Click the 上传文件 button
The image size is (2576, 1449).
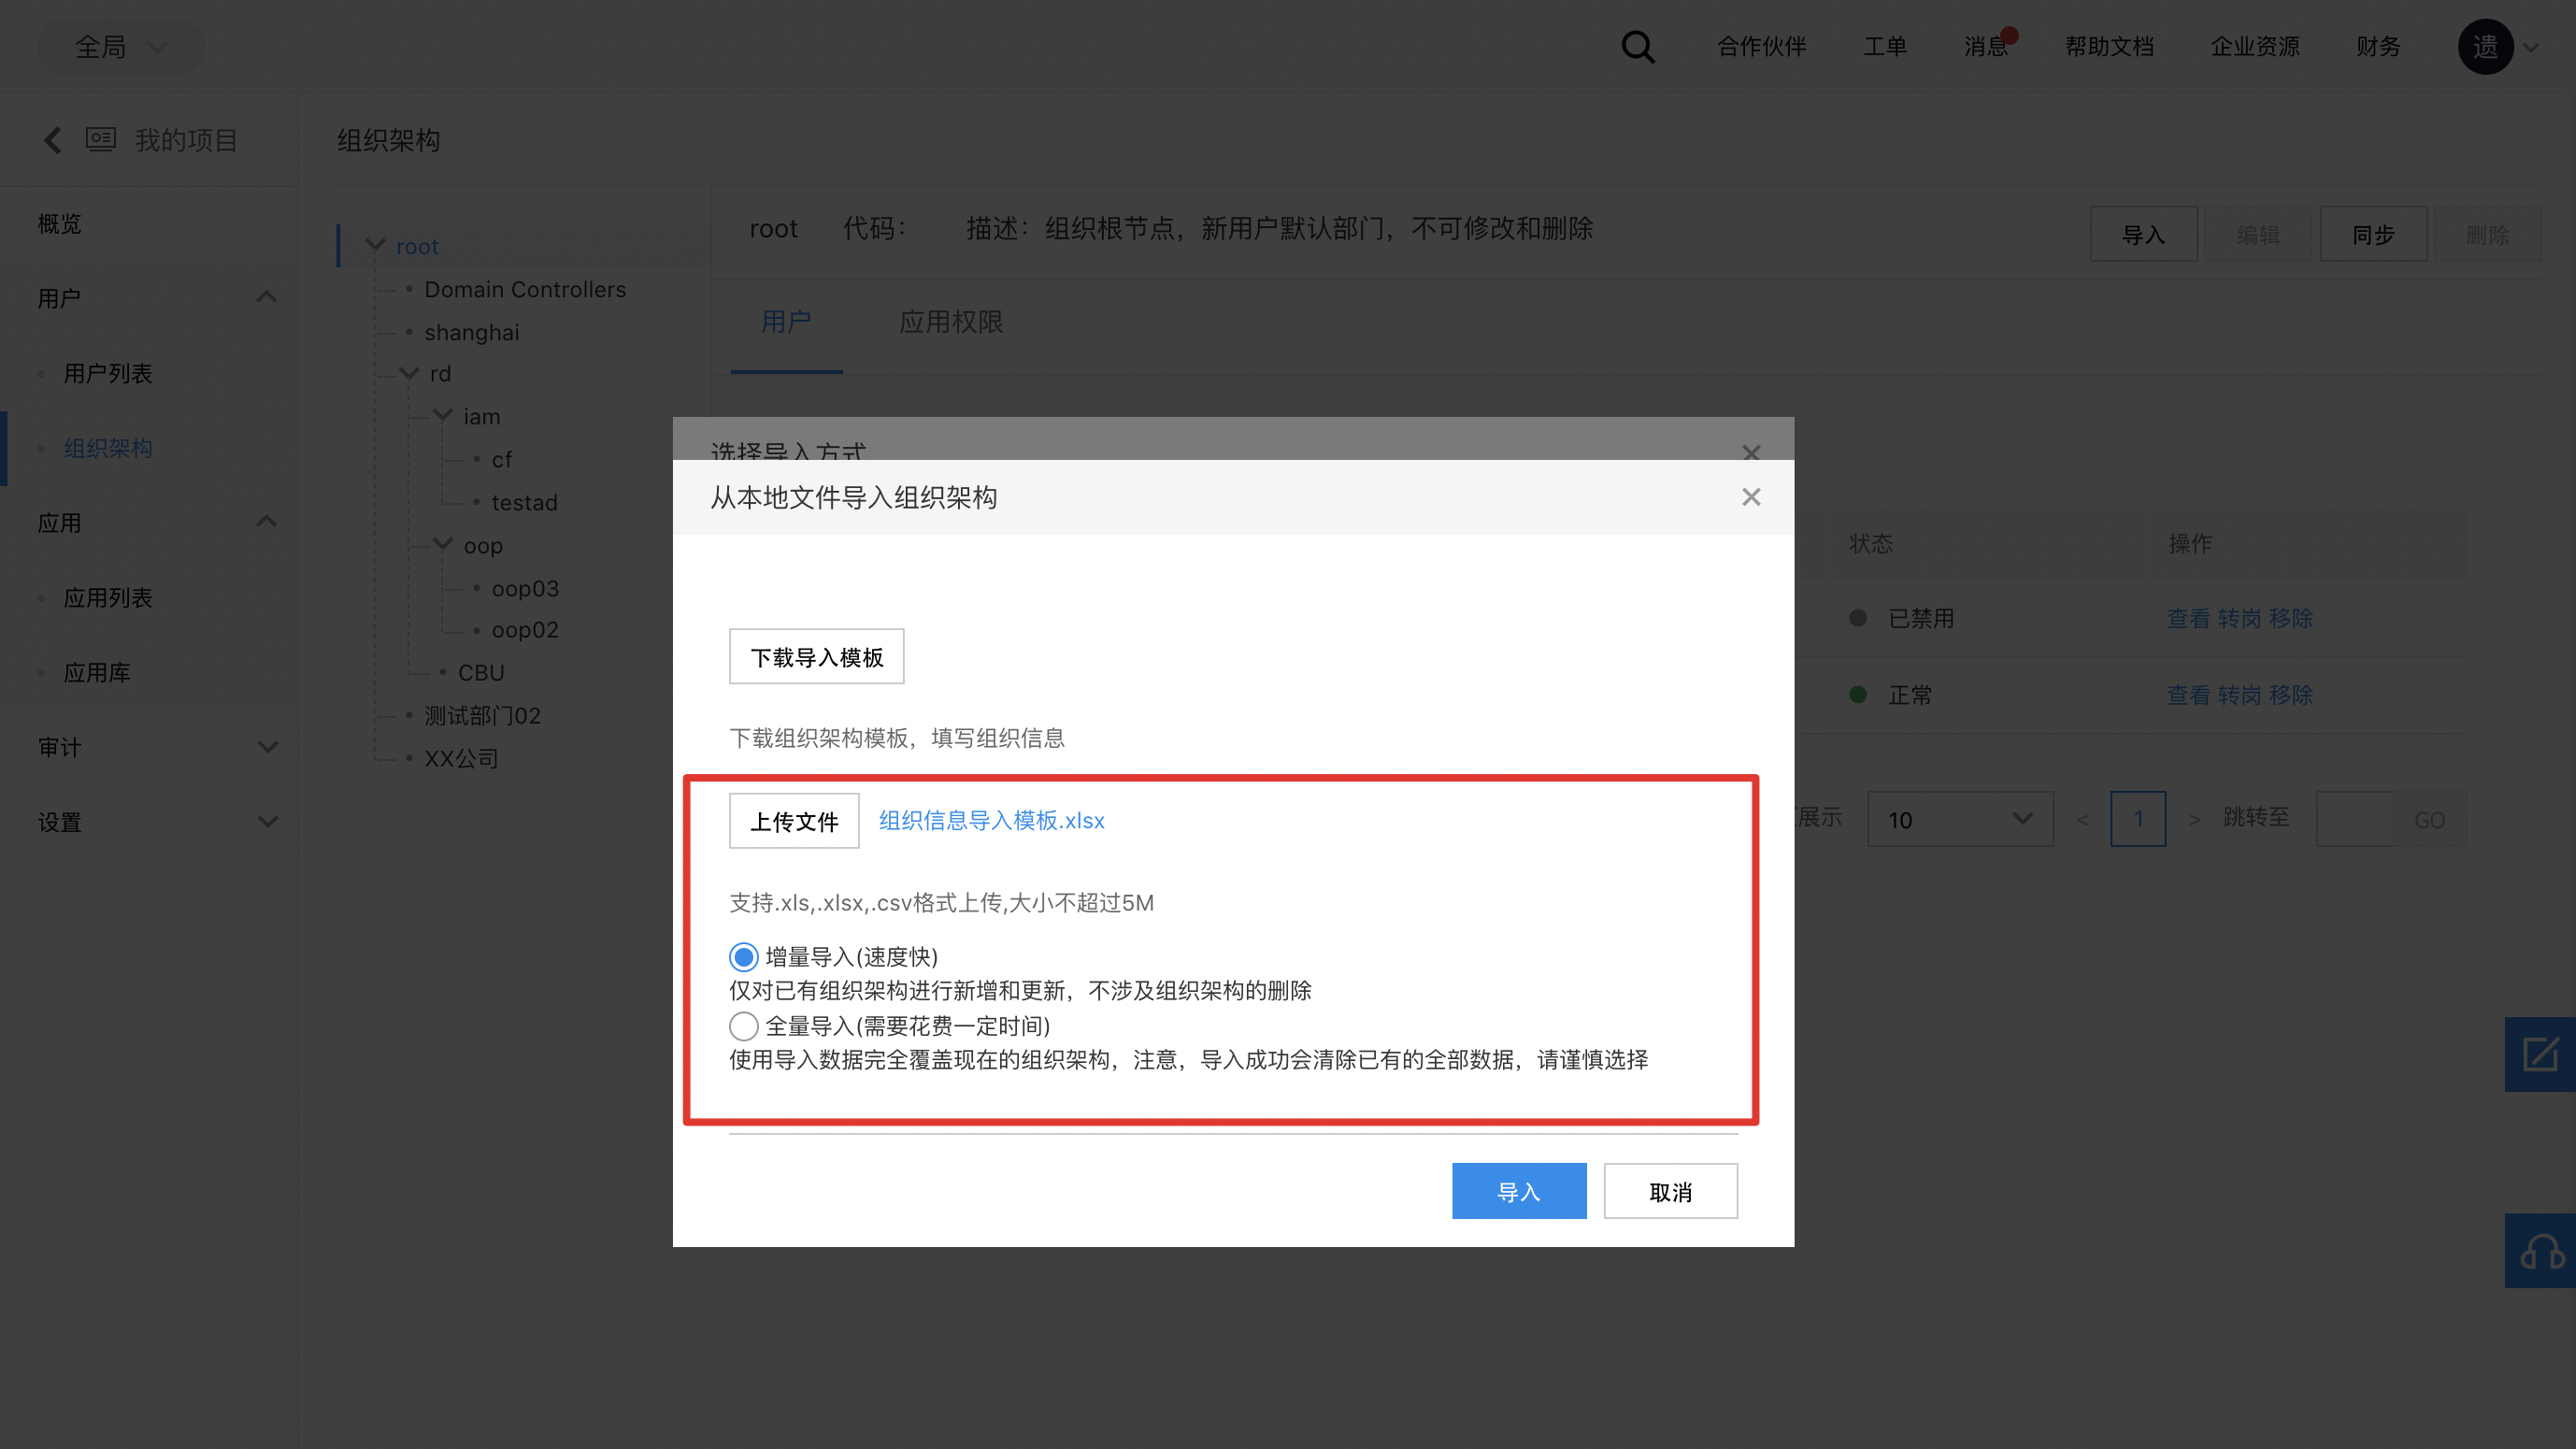[794, 821]
